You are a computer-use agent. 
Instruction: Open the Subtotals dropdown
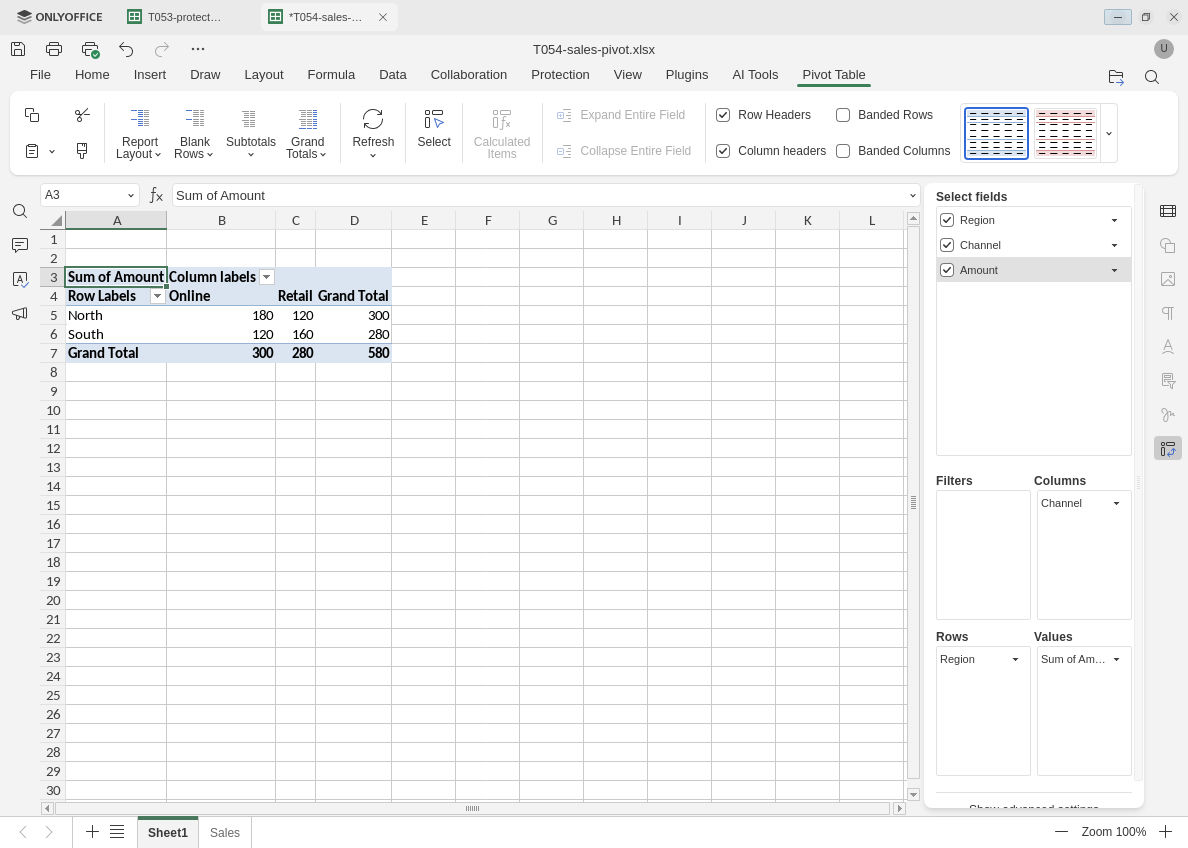point(251,133)
